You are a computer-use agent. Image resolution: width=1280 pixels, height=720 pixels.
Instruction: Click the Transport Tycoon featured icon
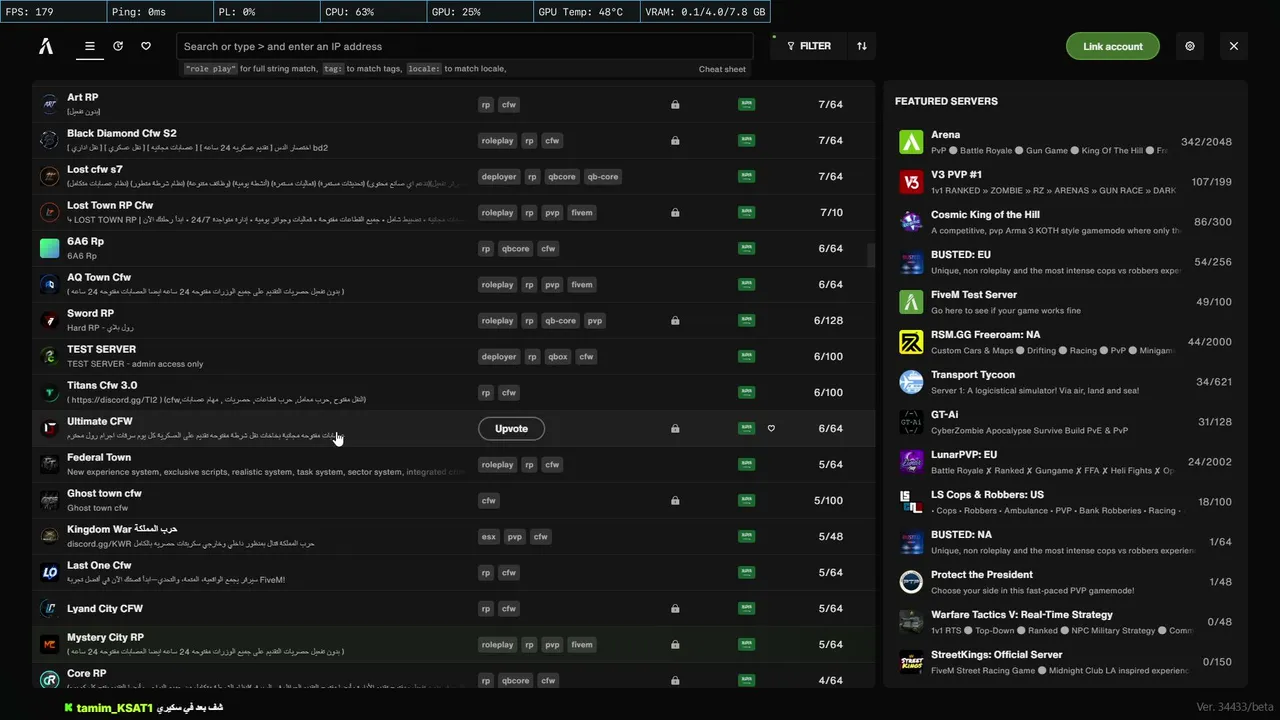[x=911, y=382]
